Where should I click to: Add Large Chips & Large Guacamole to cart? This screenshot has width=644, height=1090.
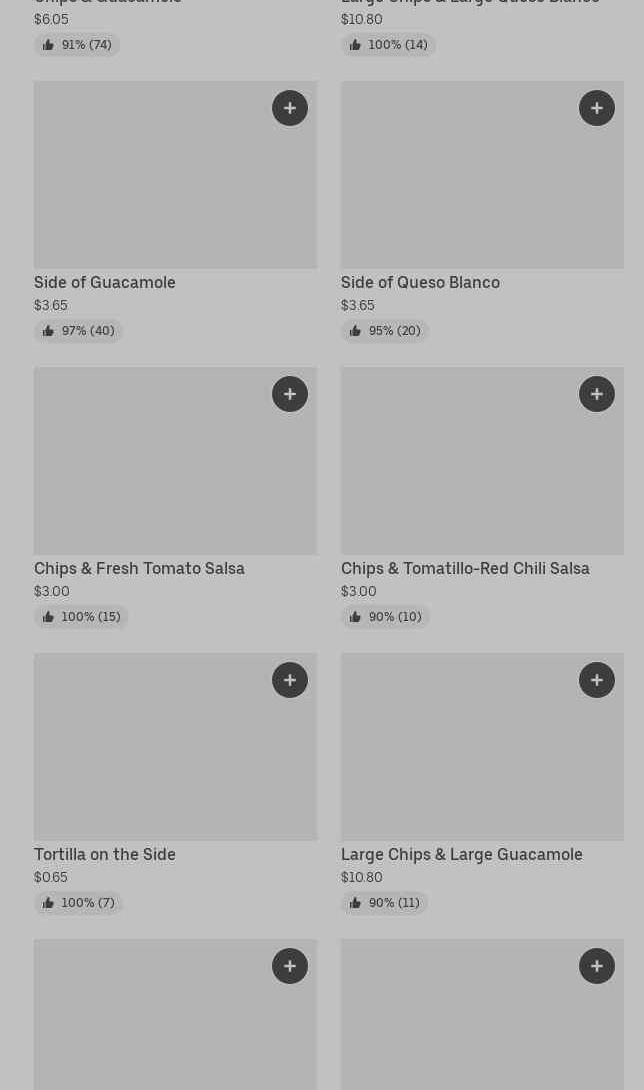coord(597,680)
